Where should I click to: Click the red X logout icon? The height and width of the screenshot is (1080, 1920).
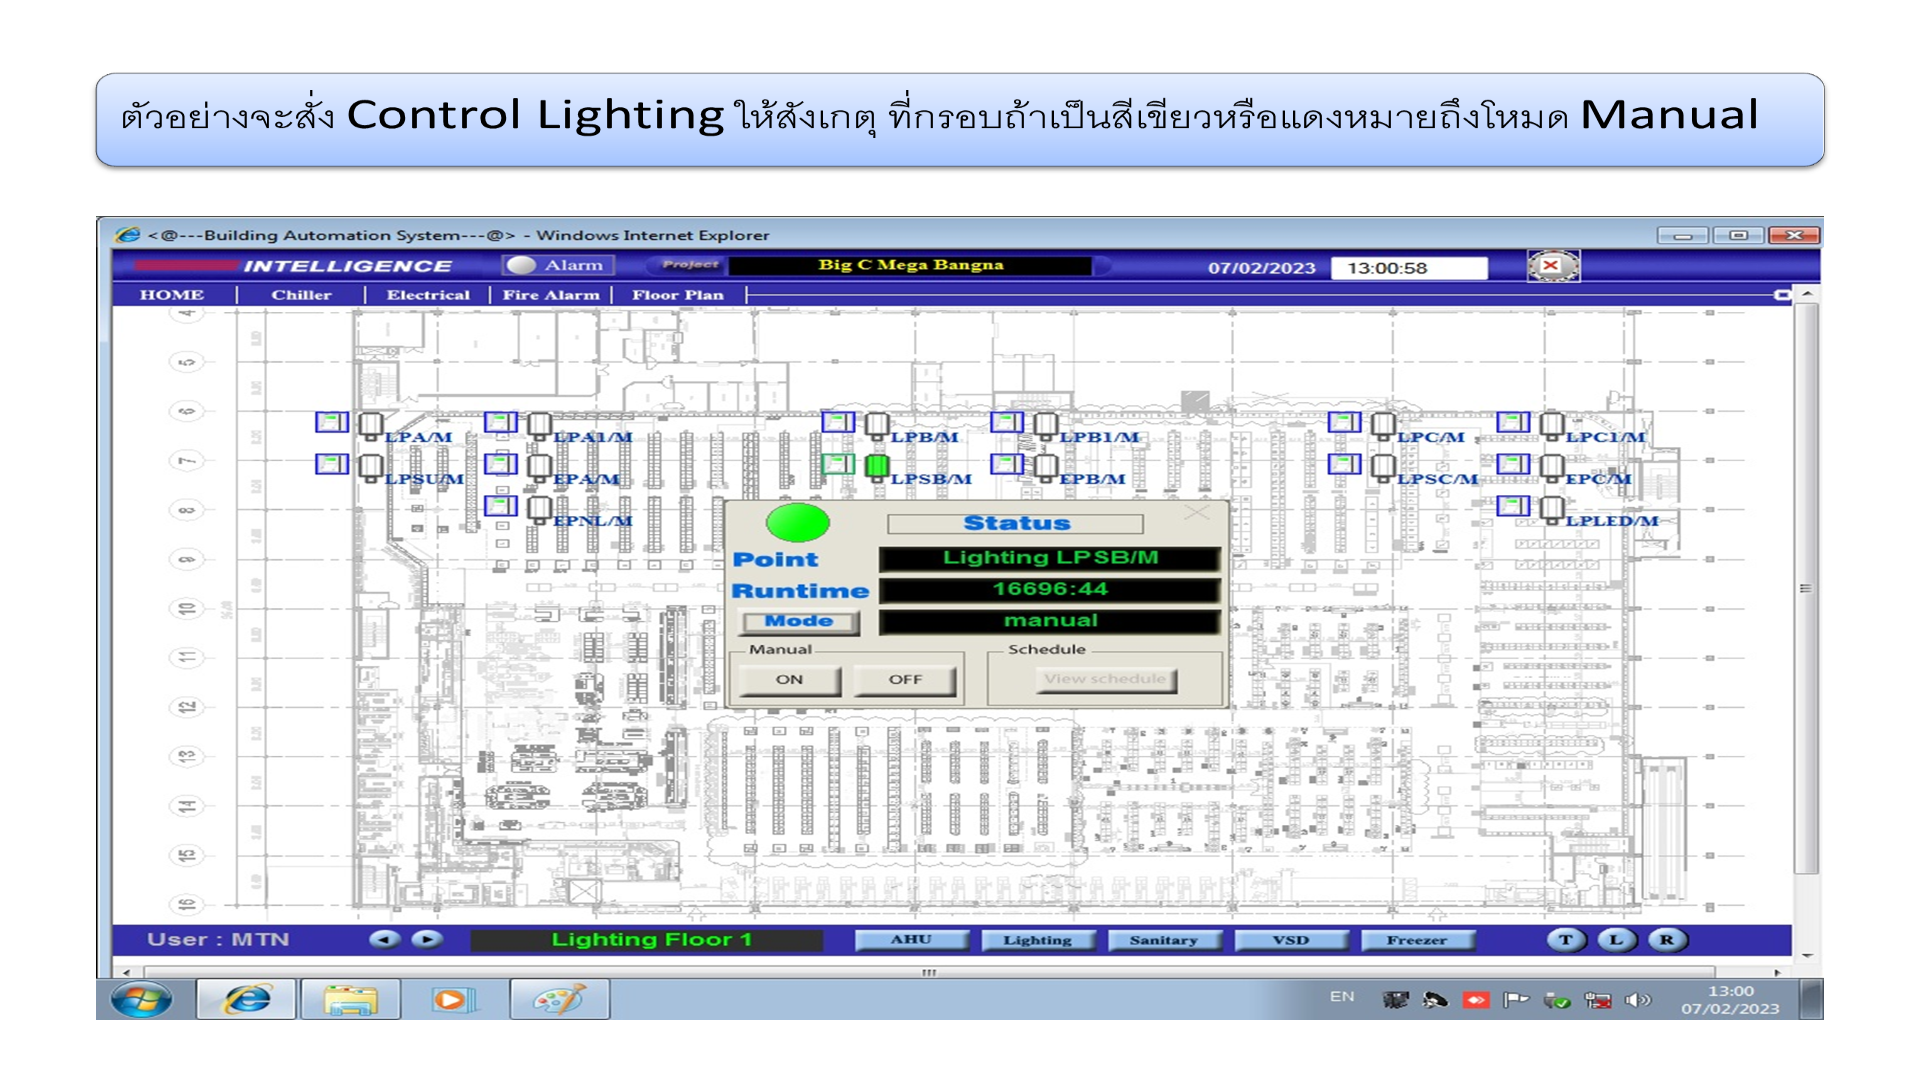click(1552, 266)
